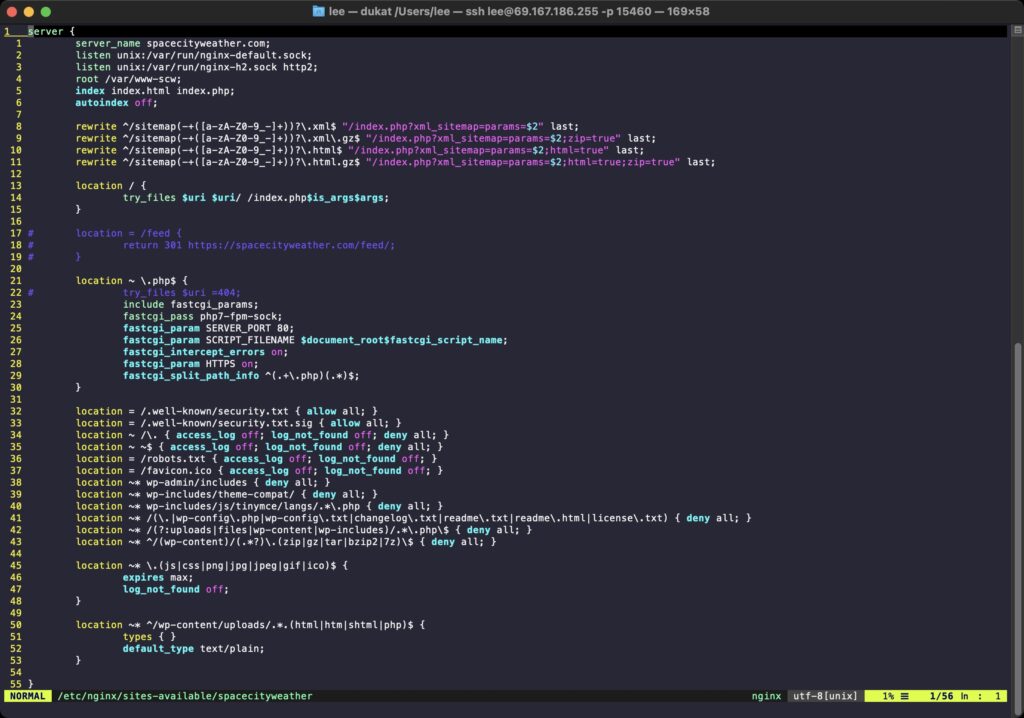Click the 'default_type text/plain' line
1024x718 pixels.
point(193,648)
